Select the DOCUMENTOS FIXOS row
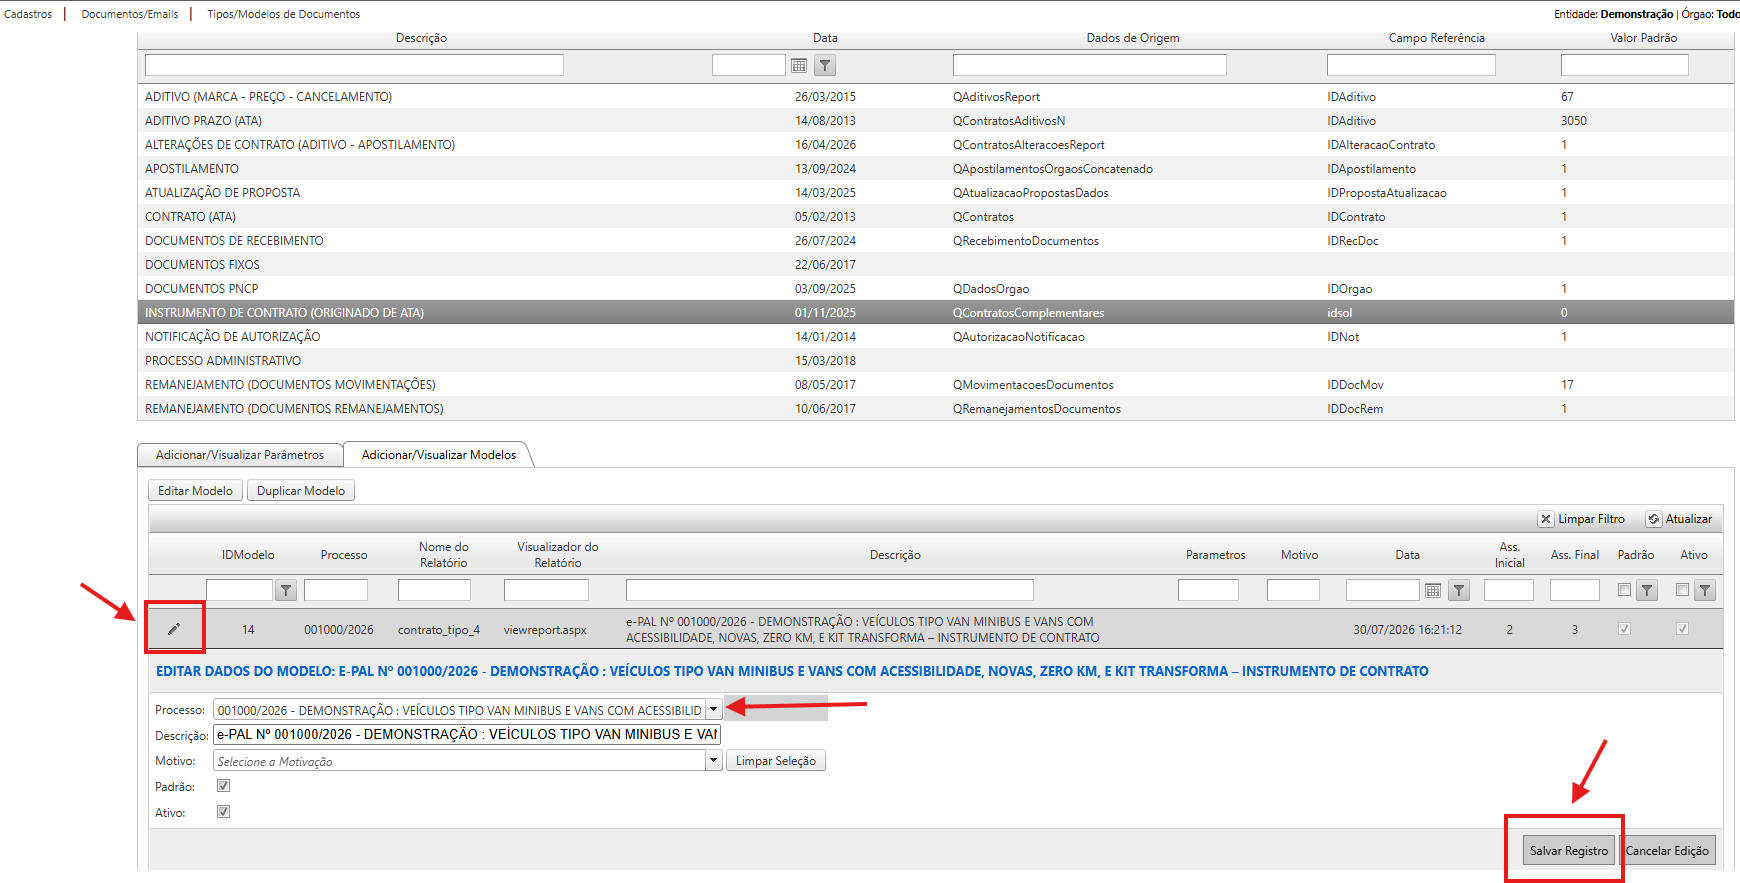Viewport: 1740px width, 883px height. click(935, 265)
